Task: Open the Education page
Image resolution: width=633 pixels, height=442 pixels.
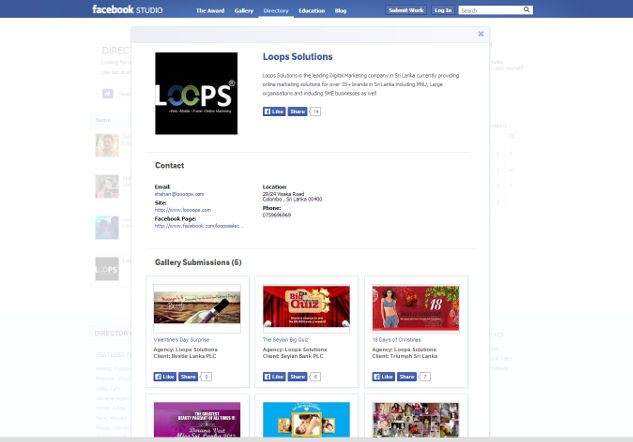Action: point(312,10)
